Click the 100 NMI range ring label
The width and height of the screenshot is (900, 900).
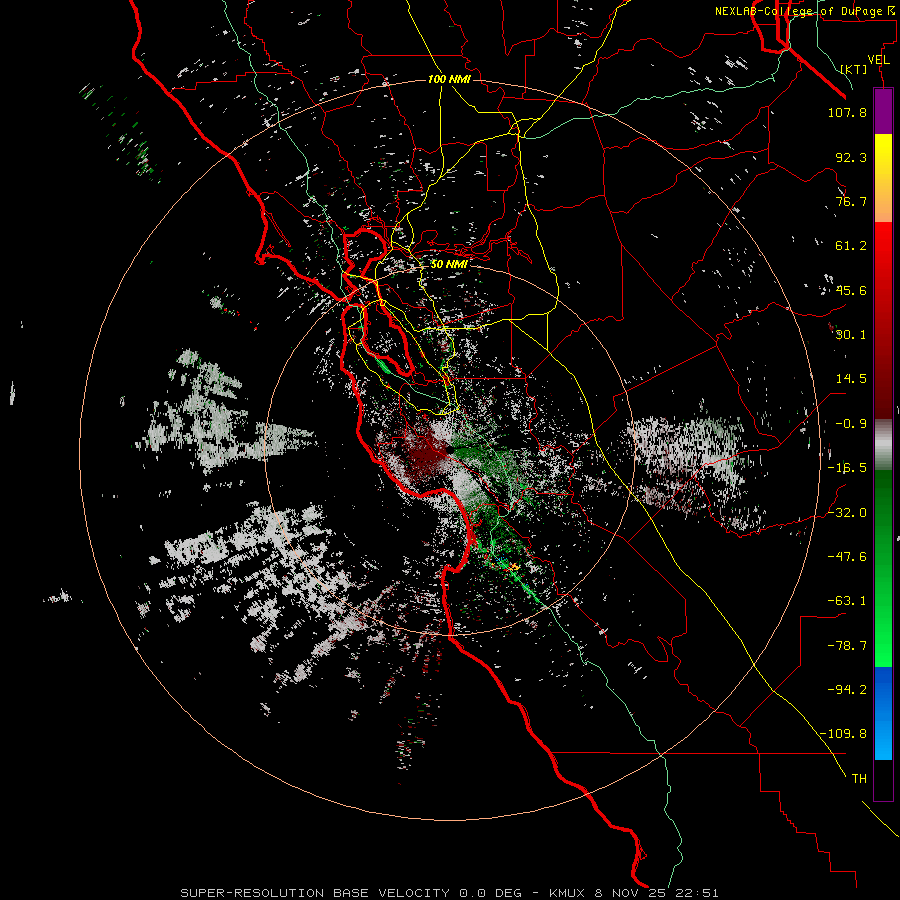449,79
